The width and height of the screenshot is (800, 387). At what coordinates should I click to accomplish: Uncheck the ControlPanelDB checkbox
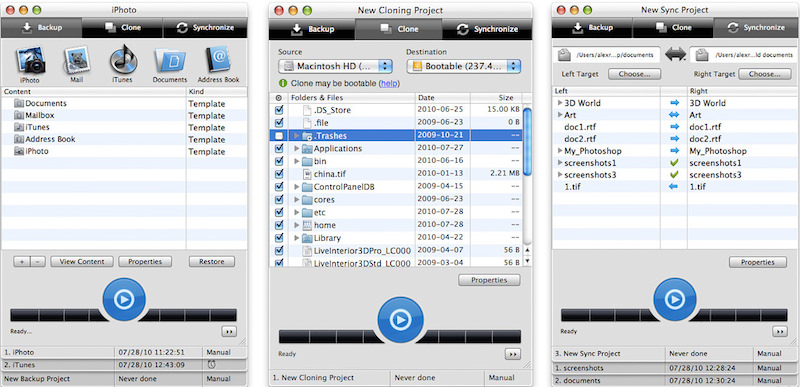tap(279, 187)
